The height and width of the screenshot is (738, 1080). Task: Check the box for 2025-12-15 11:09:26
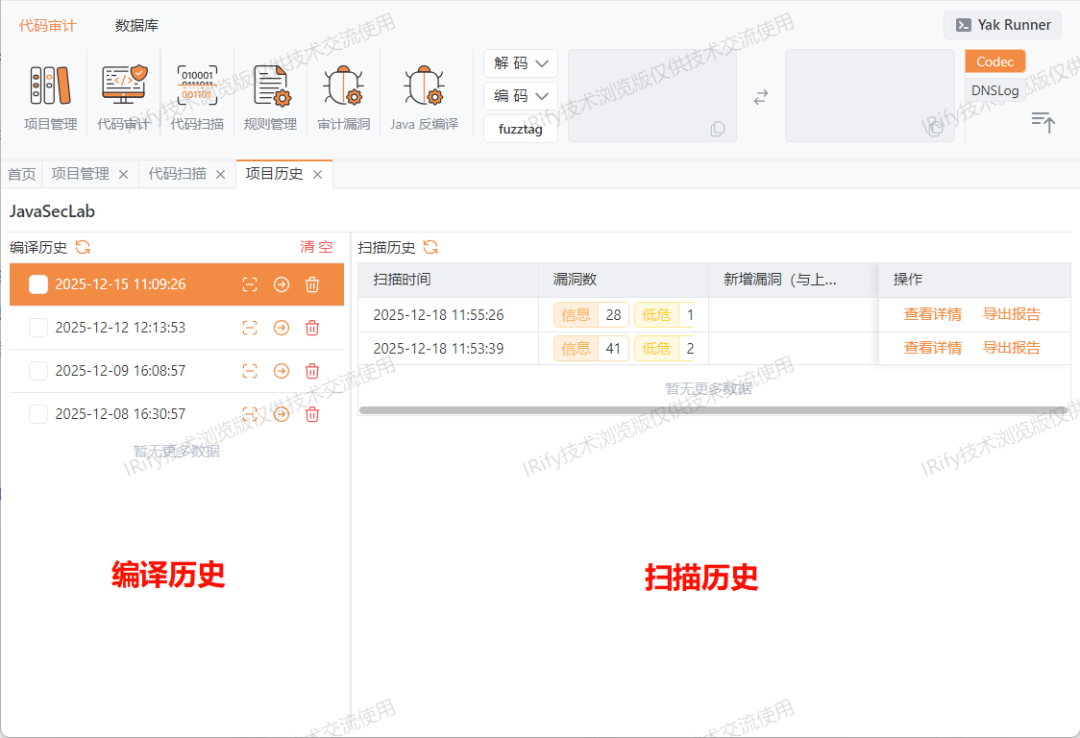click(x=39, y=285)
